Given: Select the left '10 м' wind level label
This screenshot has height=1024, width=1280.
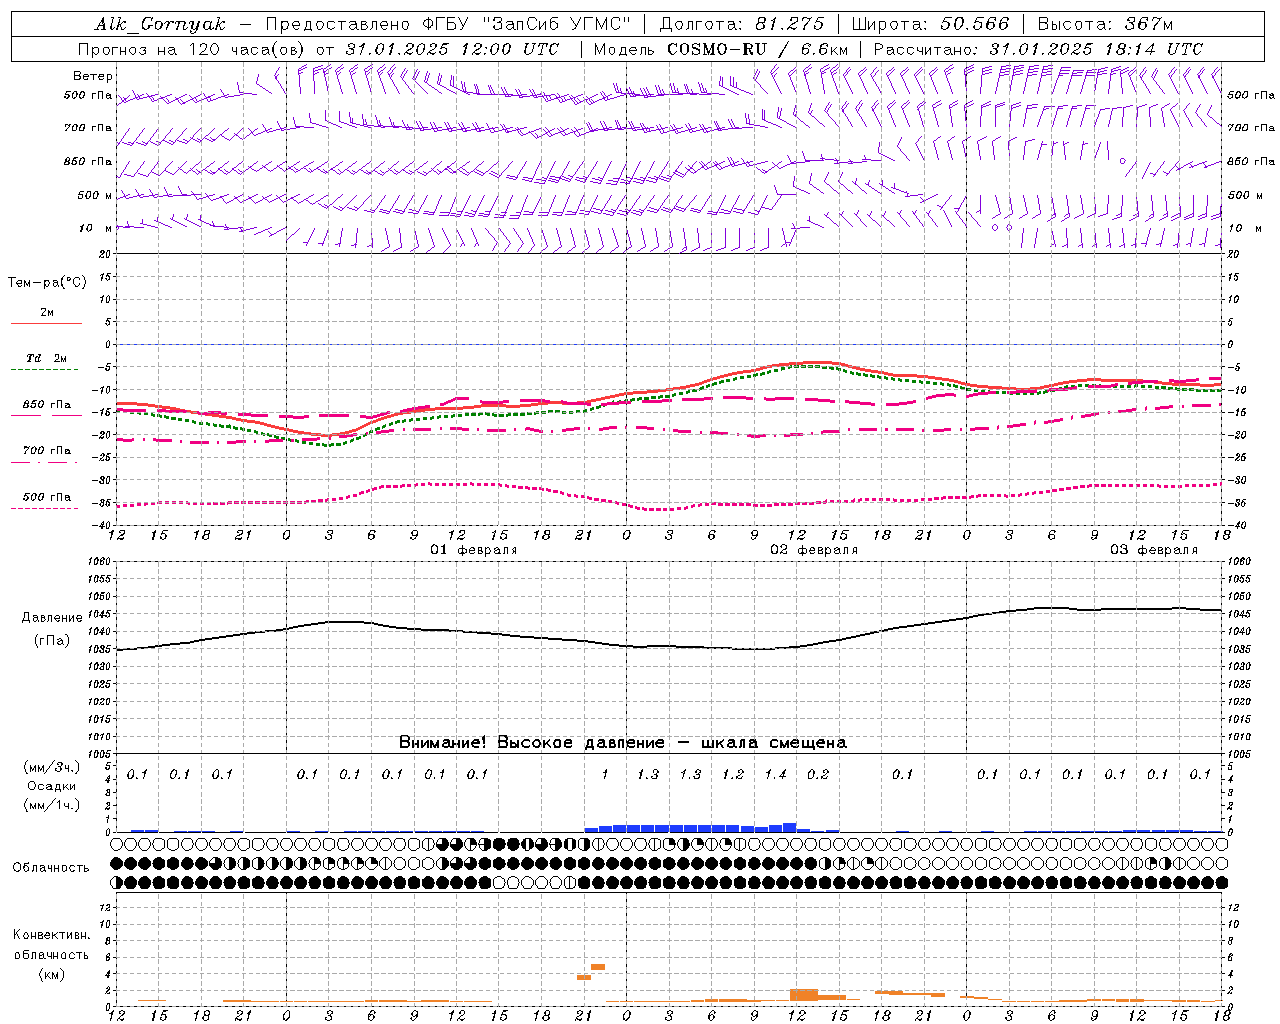Looking at the screenshot, I should click(95, 228).
